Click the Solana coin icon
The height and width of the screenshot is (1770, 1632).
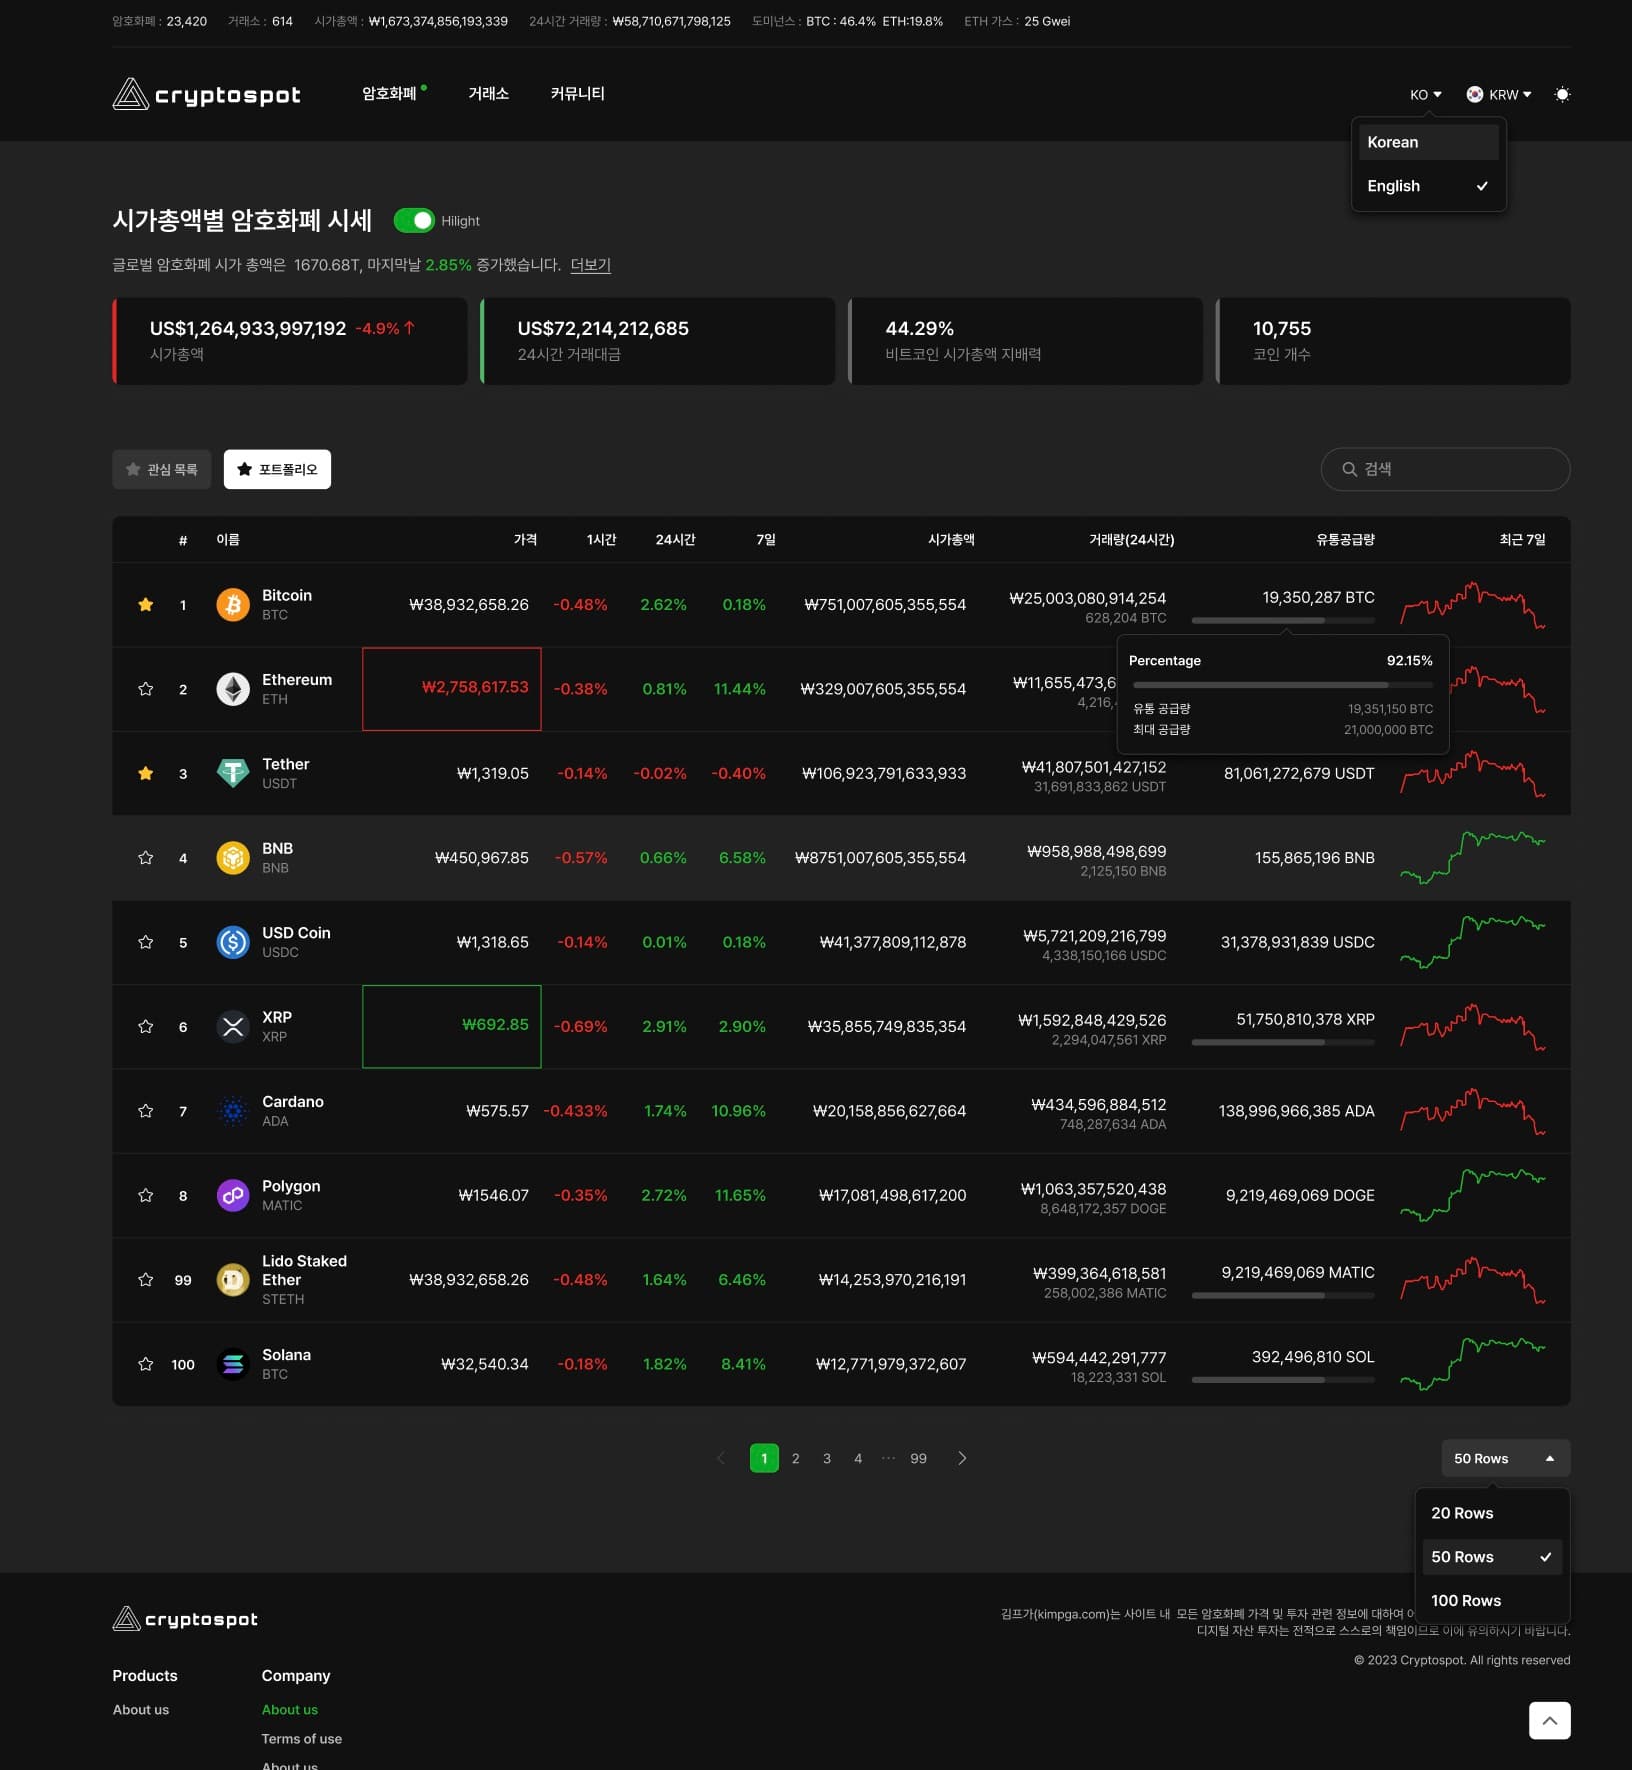click(233, 1364)
